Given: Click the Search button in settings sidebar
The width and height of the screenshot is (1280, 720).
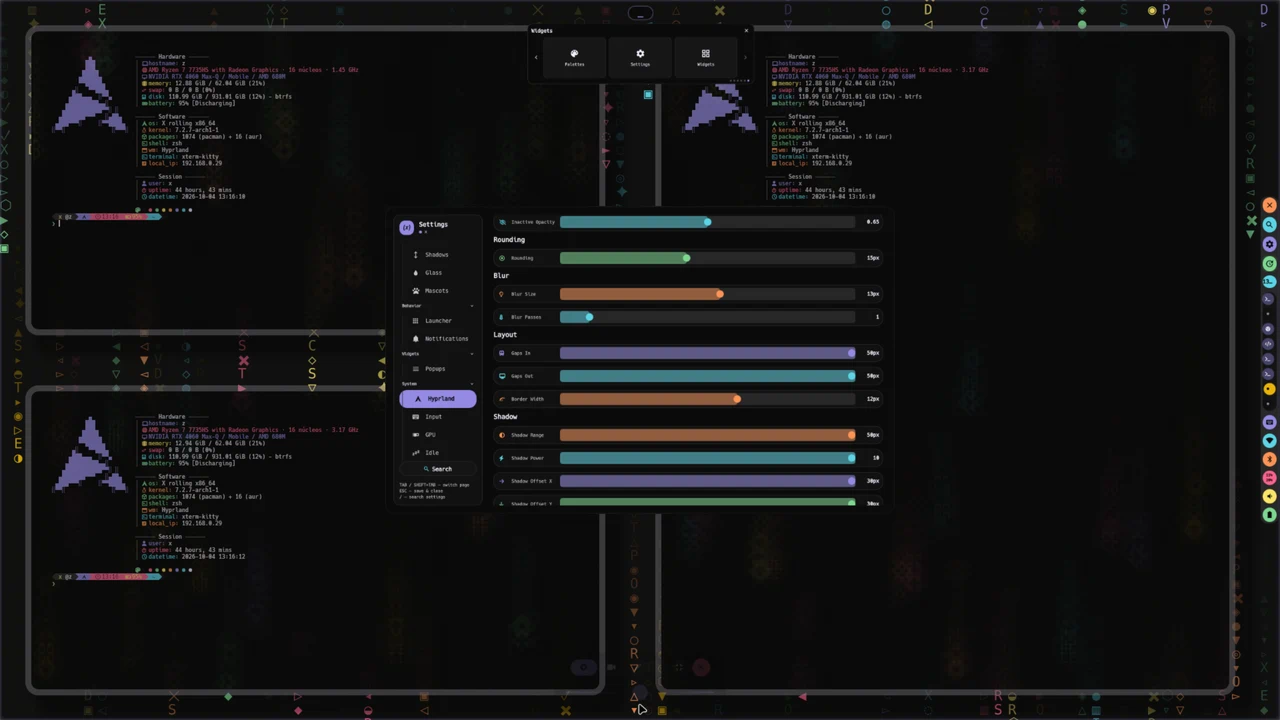Looking at the screenshot, I should click(438, 469).
